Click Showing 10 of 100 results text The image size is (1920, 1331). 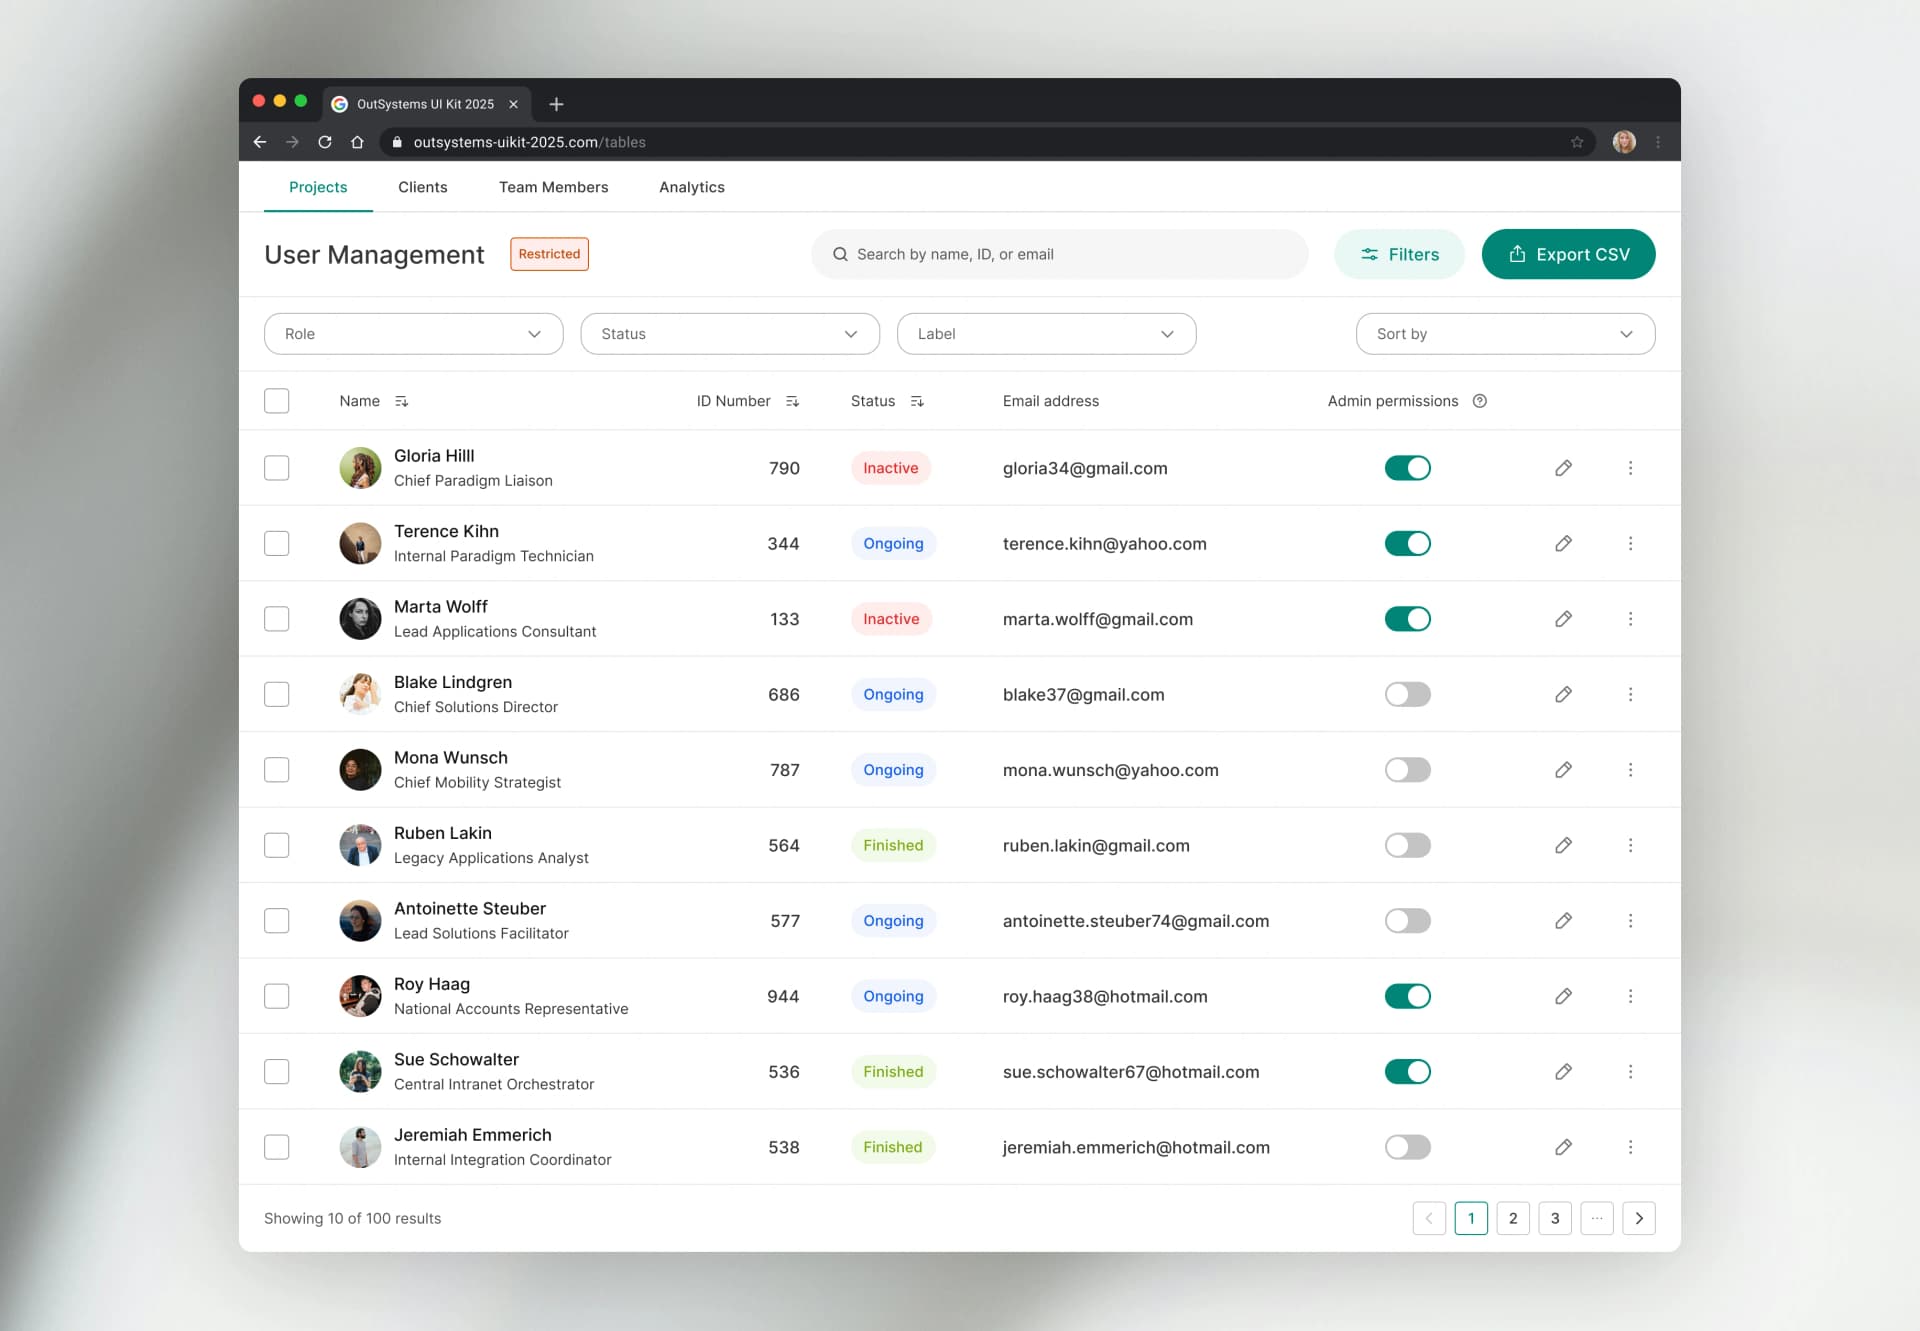click(x=352, y=1218)
